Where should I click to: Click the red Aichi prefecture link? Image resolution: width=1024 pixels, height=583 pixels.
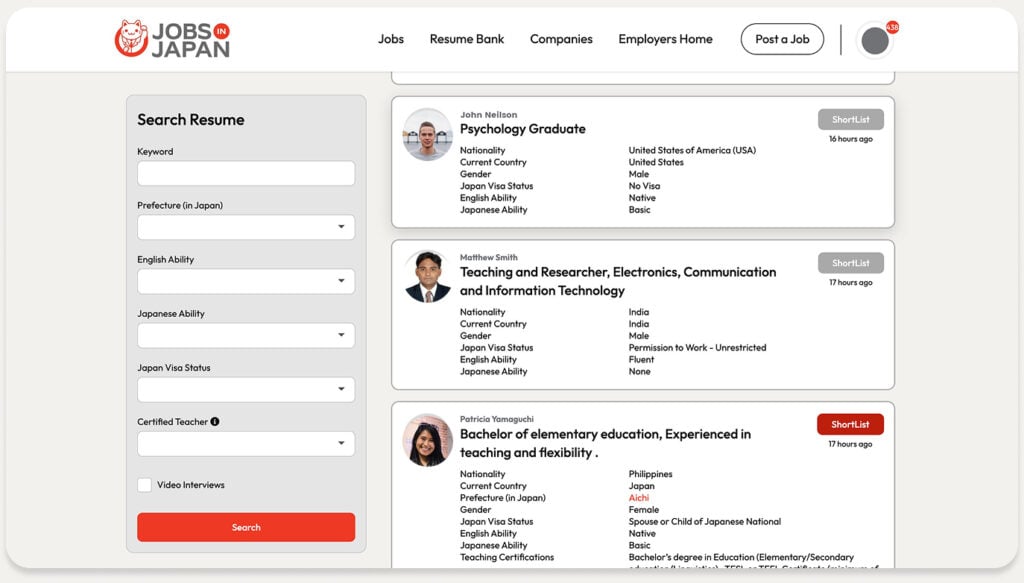click(638, 498)
